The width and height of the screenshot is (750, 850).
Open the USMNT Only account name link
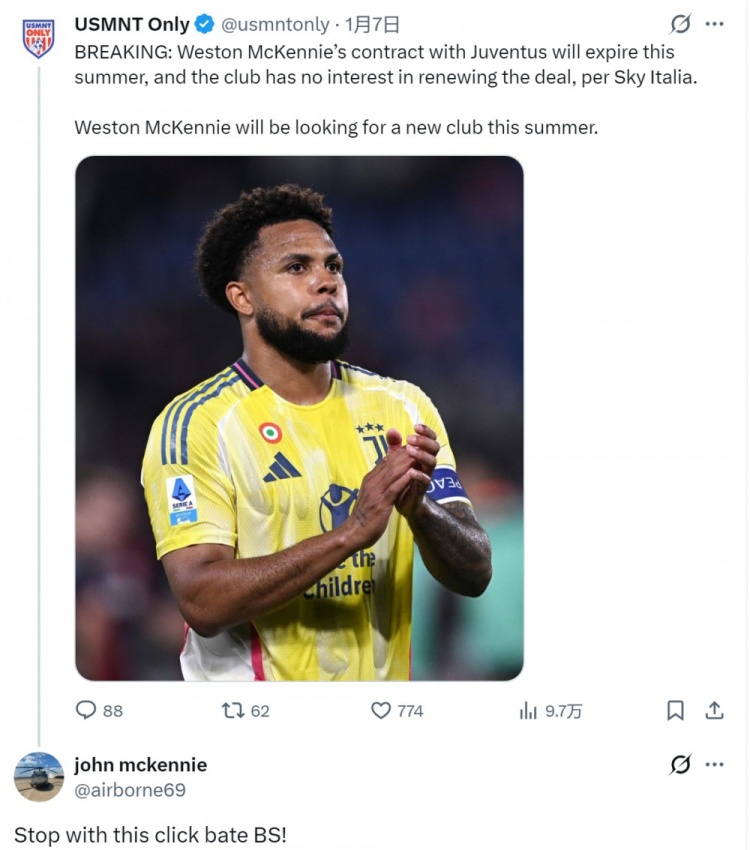[131, 25]
